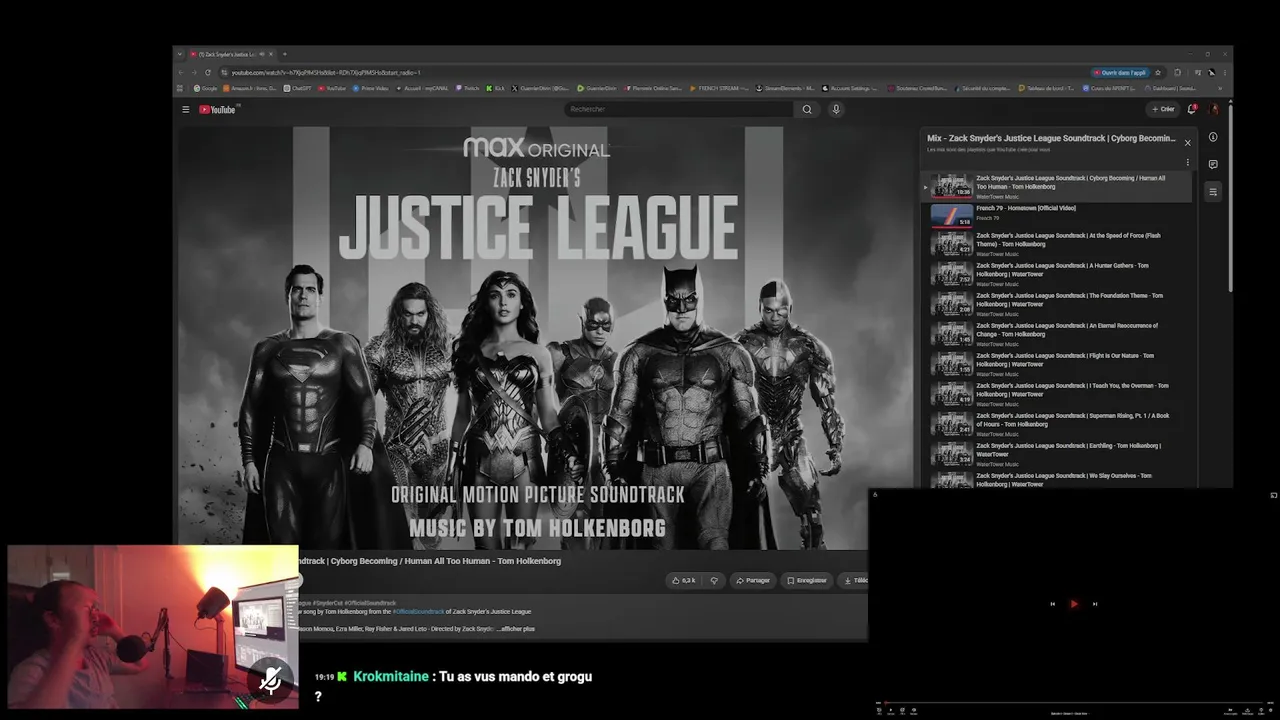Play 'Superman Rising, Pt. 1 / A Book of Hours' track

(x=1058, y=424)
